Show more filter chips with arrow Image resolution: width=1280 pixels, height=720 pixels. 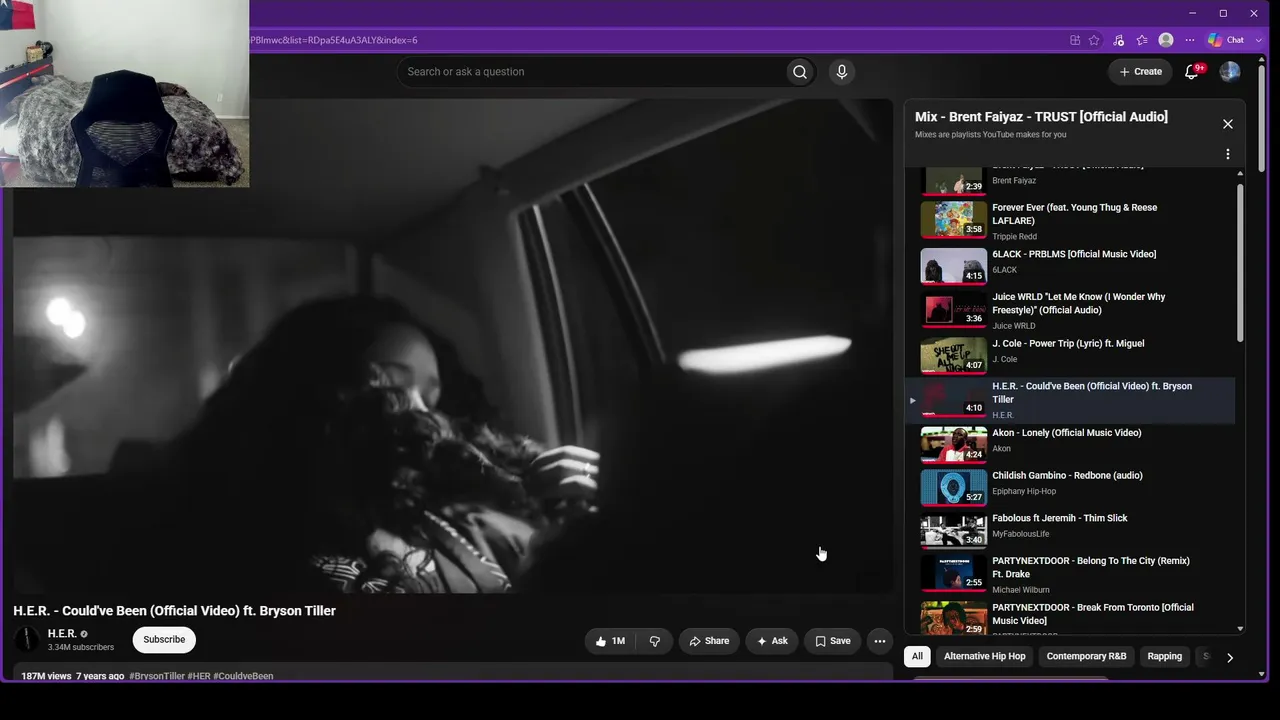[x=1230, y=657]
